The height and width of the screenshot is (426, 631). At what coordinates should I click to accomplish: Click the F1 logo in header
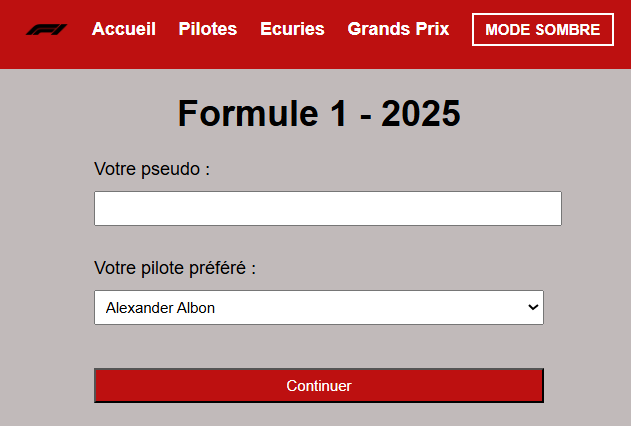click(46, 29)
